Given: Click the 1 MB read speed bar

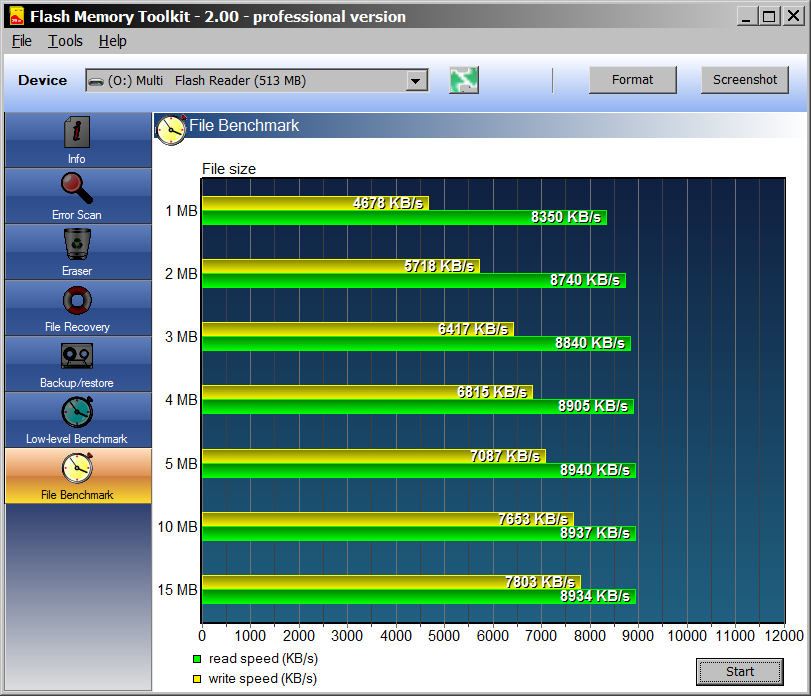Looking at the screenshot, I should (404, 217).
